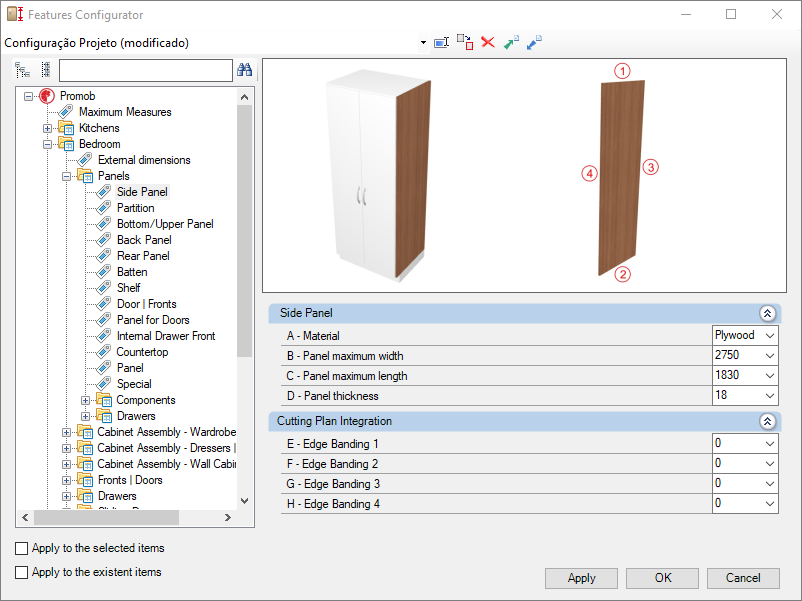Viewport: 802px width, 601px height.
Task: Click the white wardrobe preview image
Action: click(378, 175)
